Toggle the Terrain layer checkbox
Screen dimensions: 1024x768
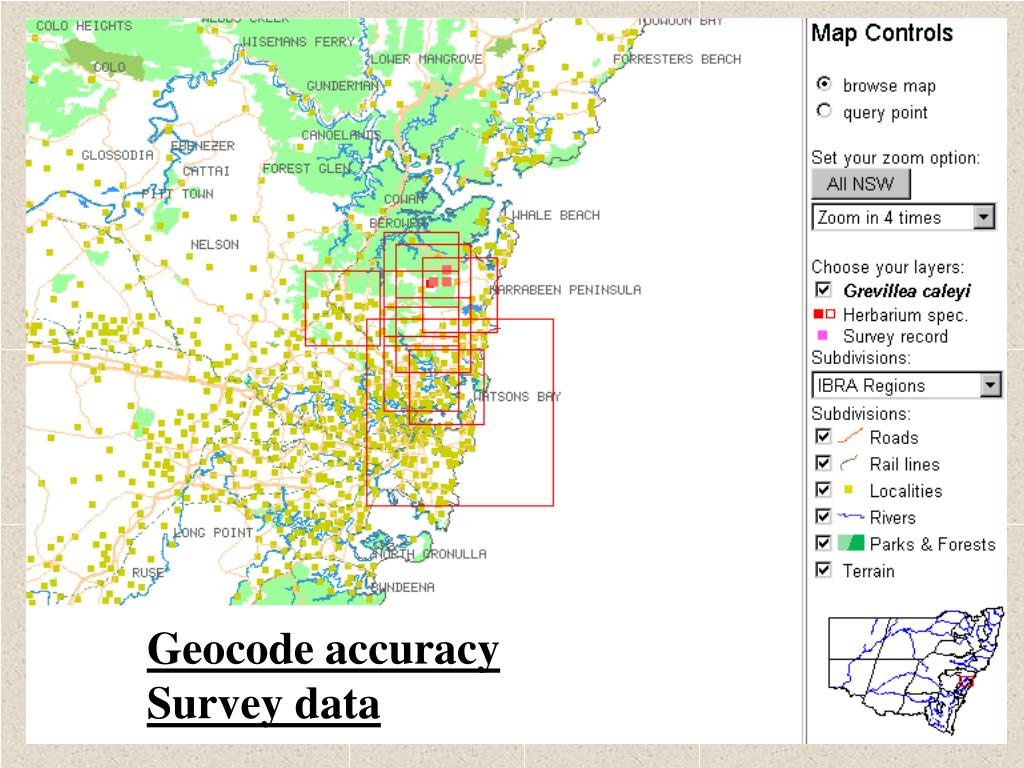pos(824,570)
